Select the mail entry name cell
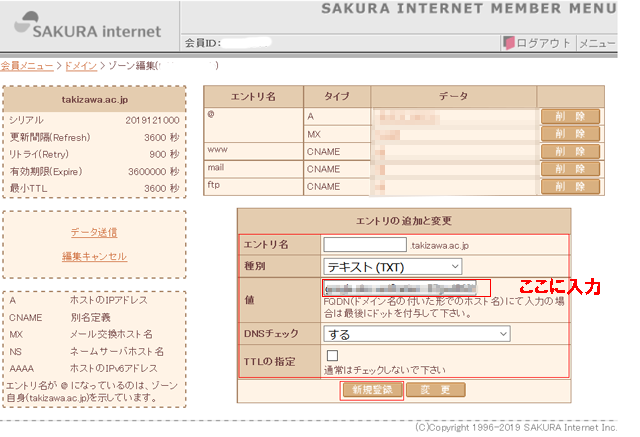Image resolution: width=640 pixels, height=437 pixels. tap(253, 169)
